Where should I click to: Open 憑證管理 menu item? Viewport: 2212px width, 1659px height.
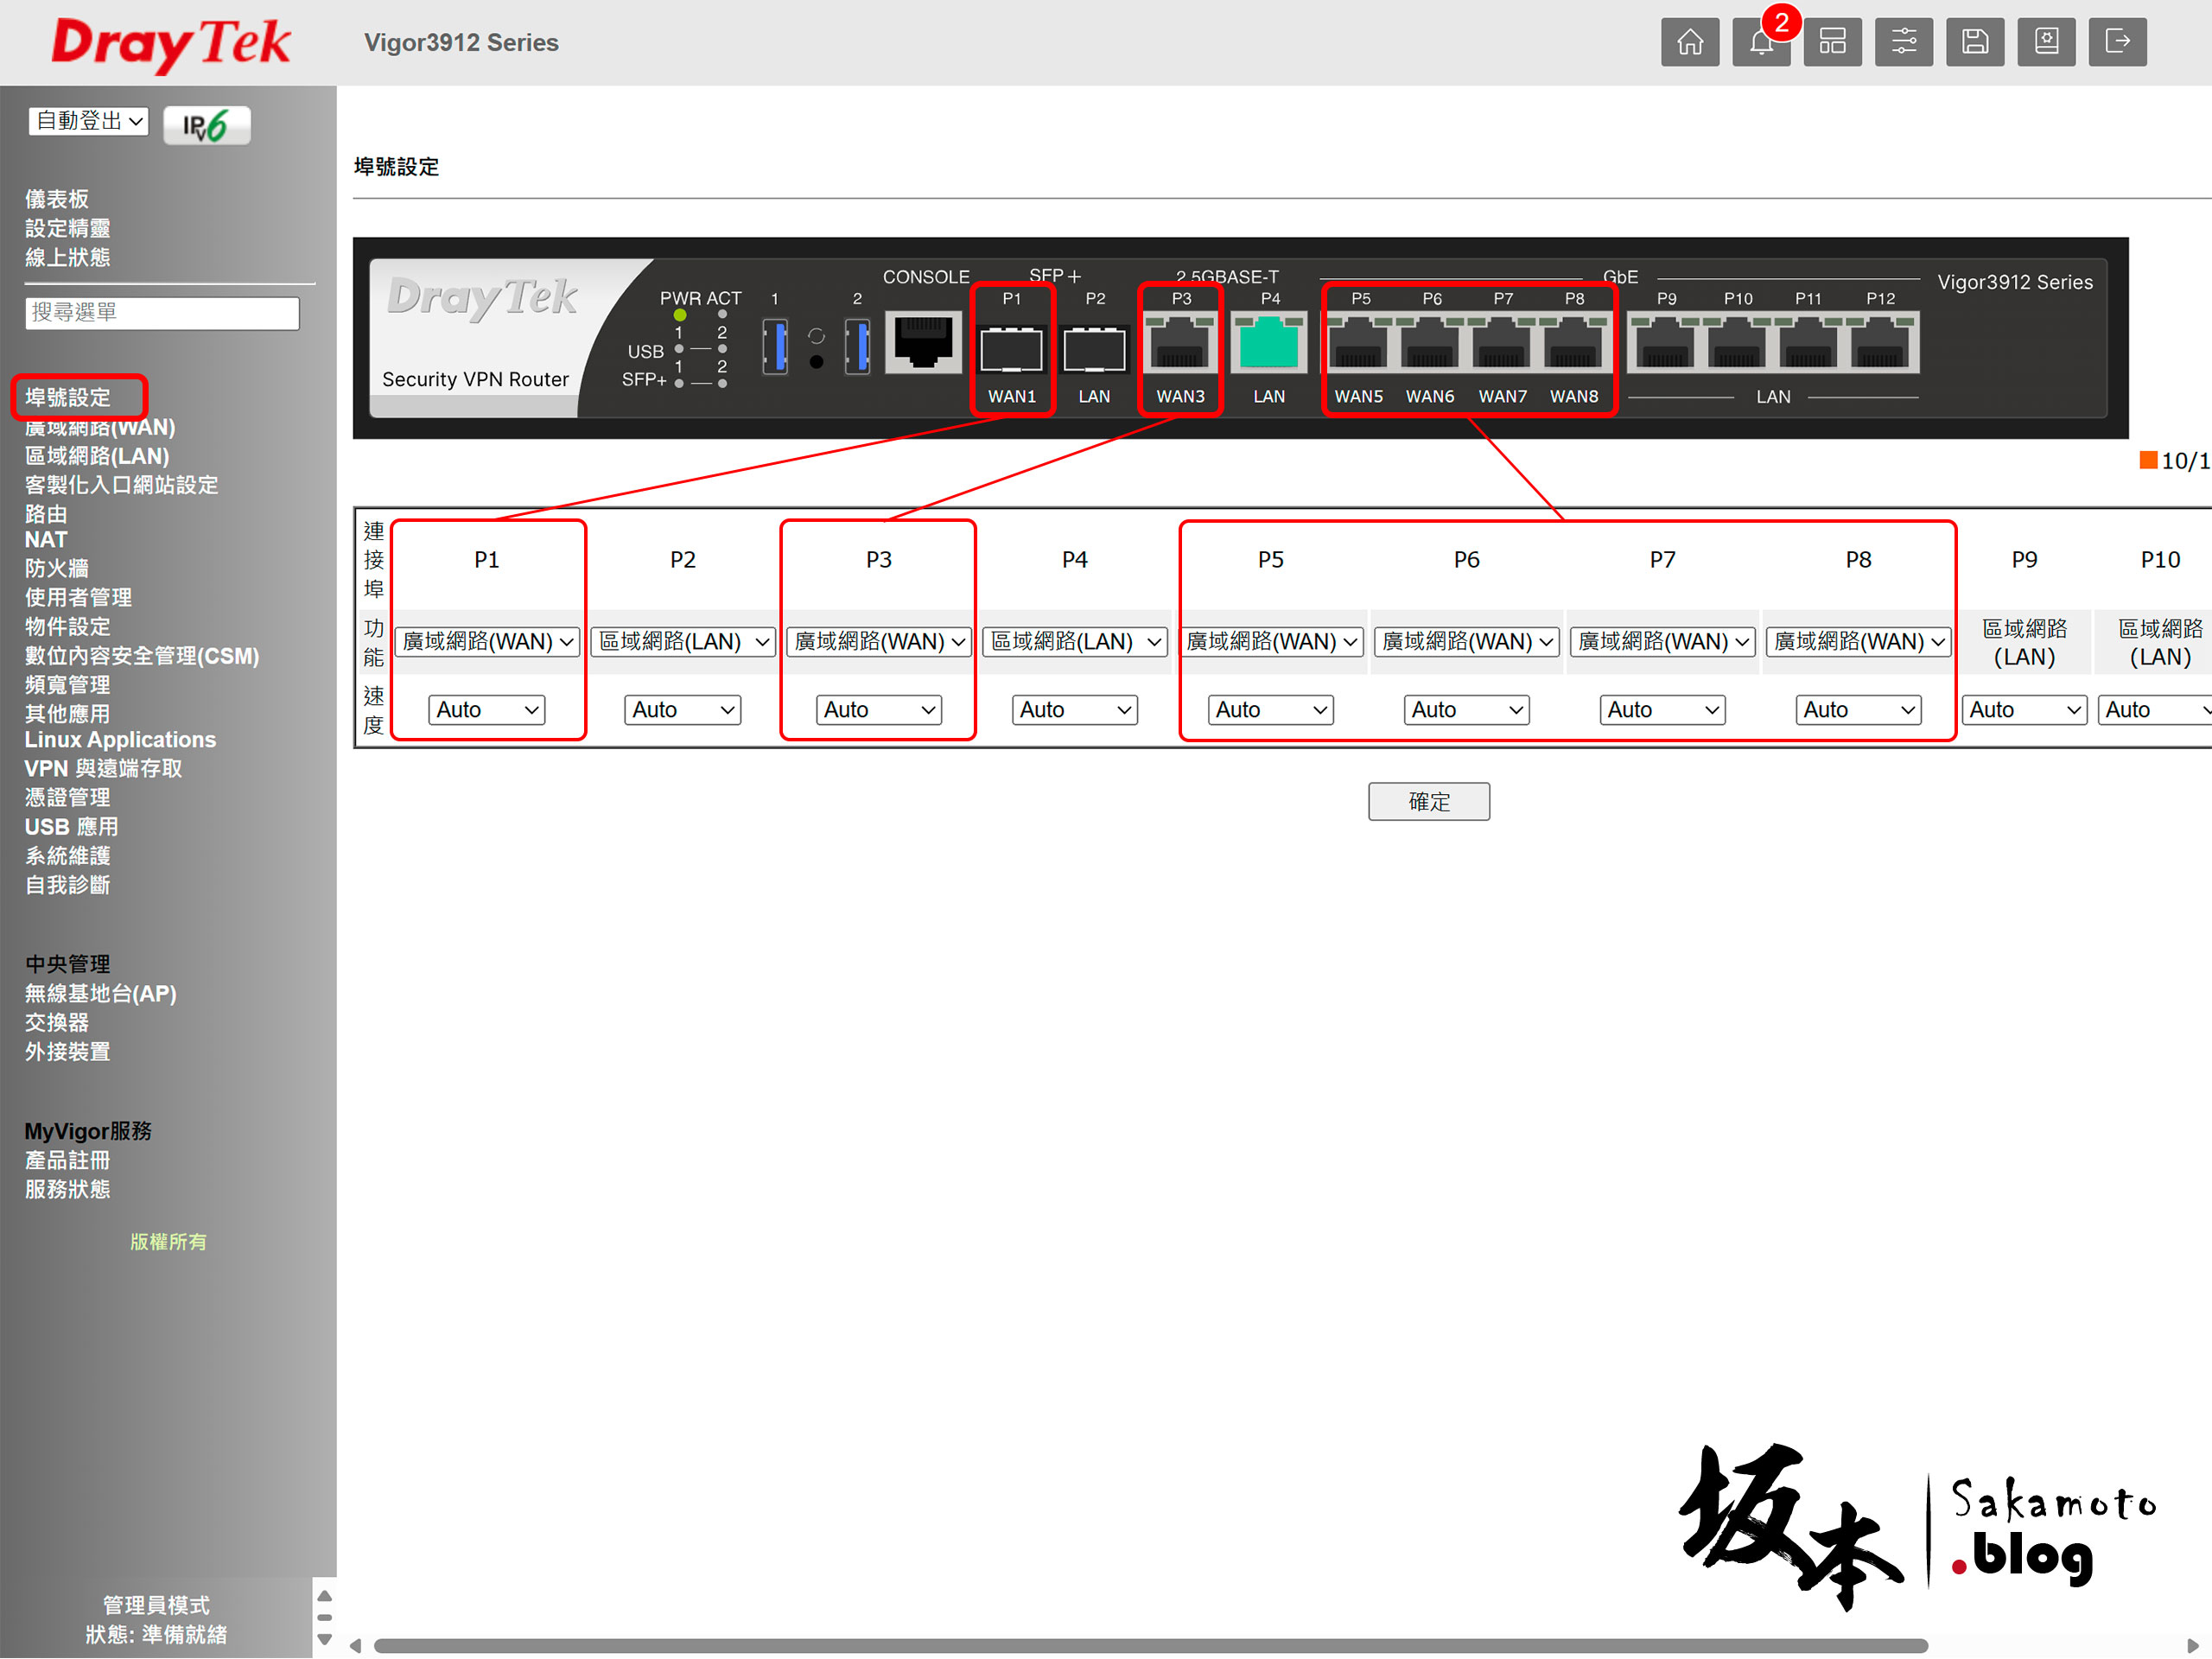coord(68,798)
